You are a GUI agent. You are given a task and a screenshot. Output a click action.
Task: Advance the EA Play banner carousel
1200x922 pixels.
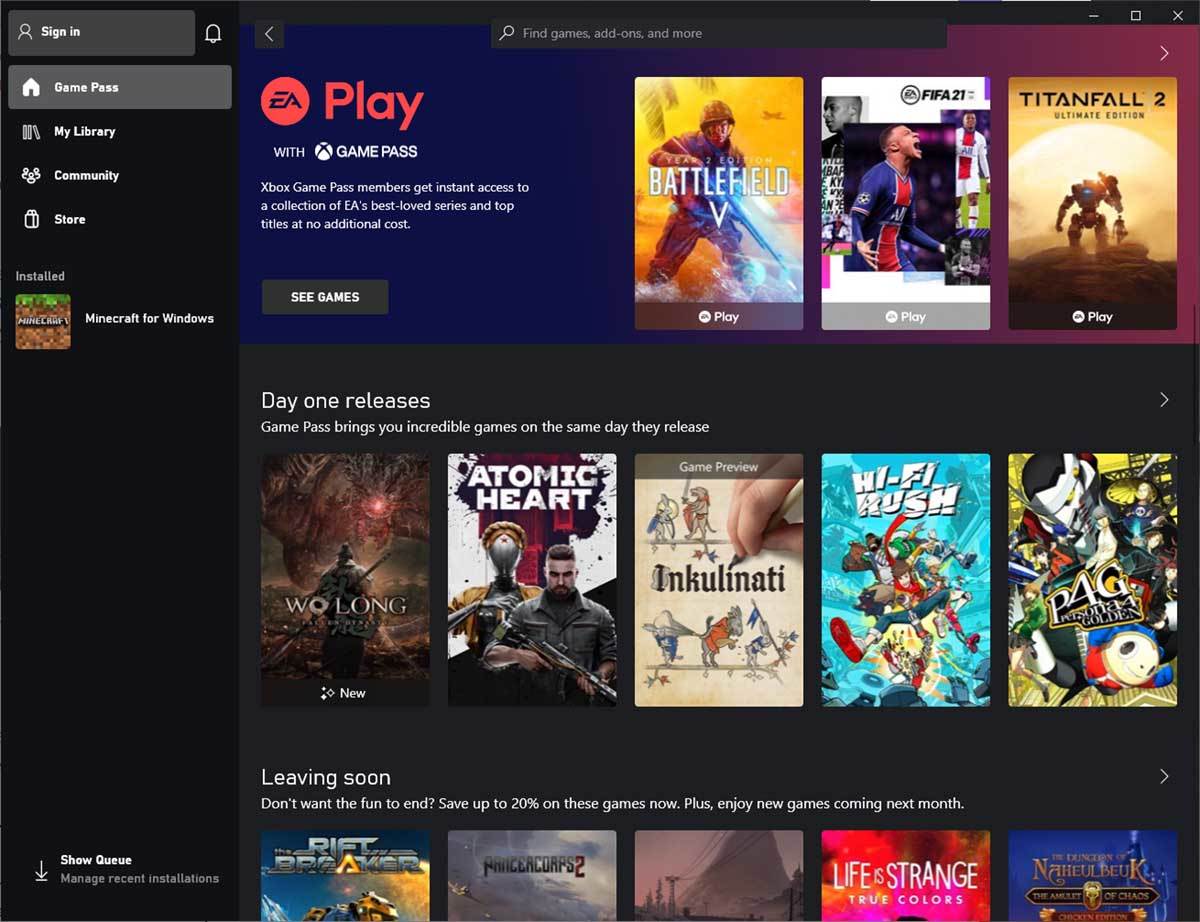pyautogui.click(x=1163, y=53)
